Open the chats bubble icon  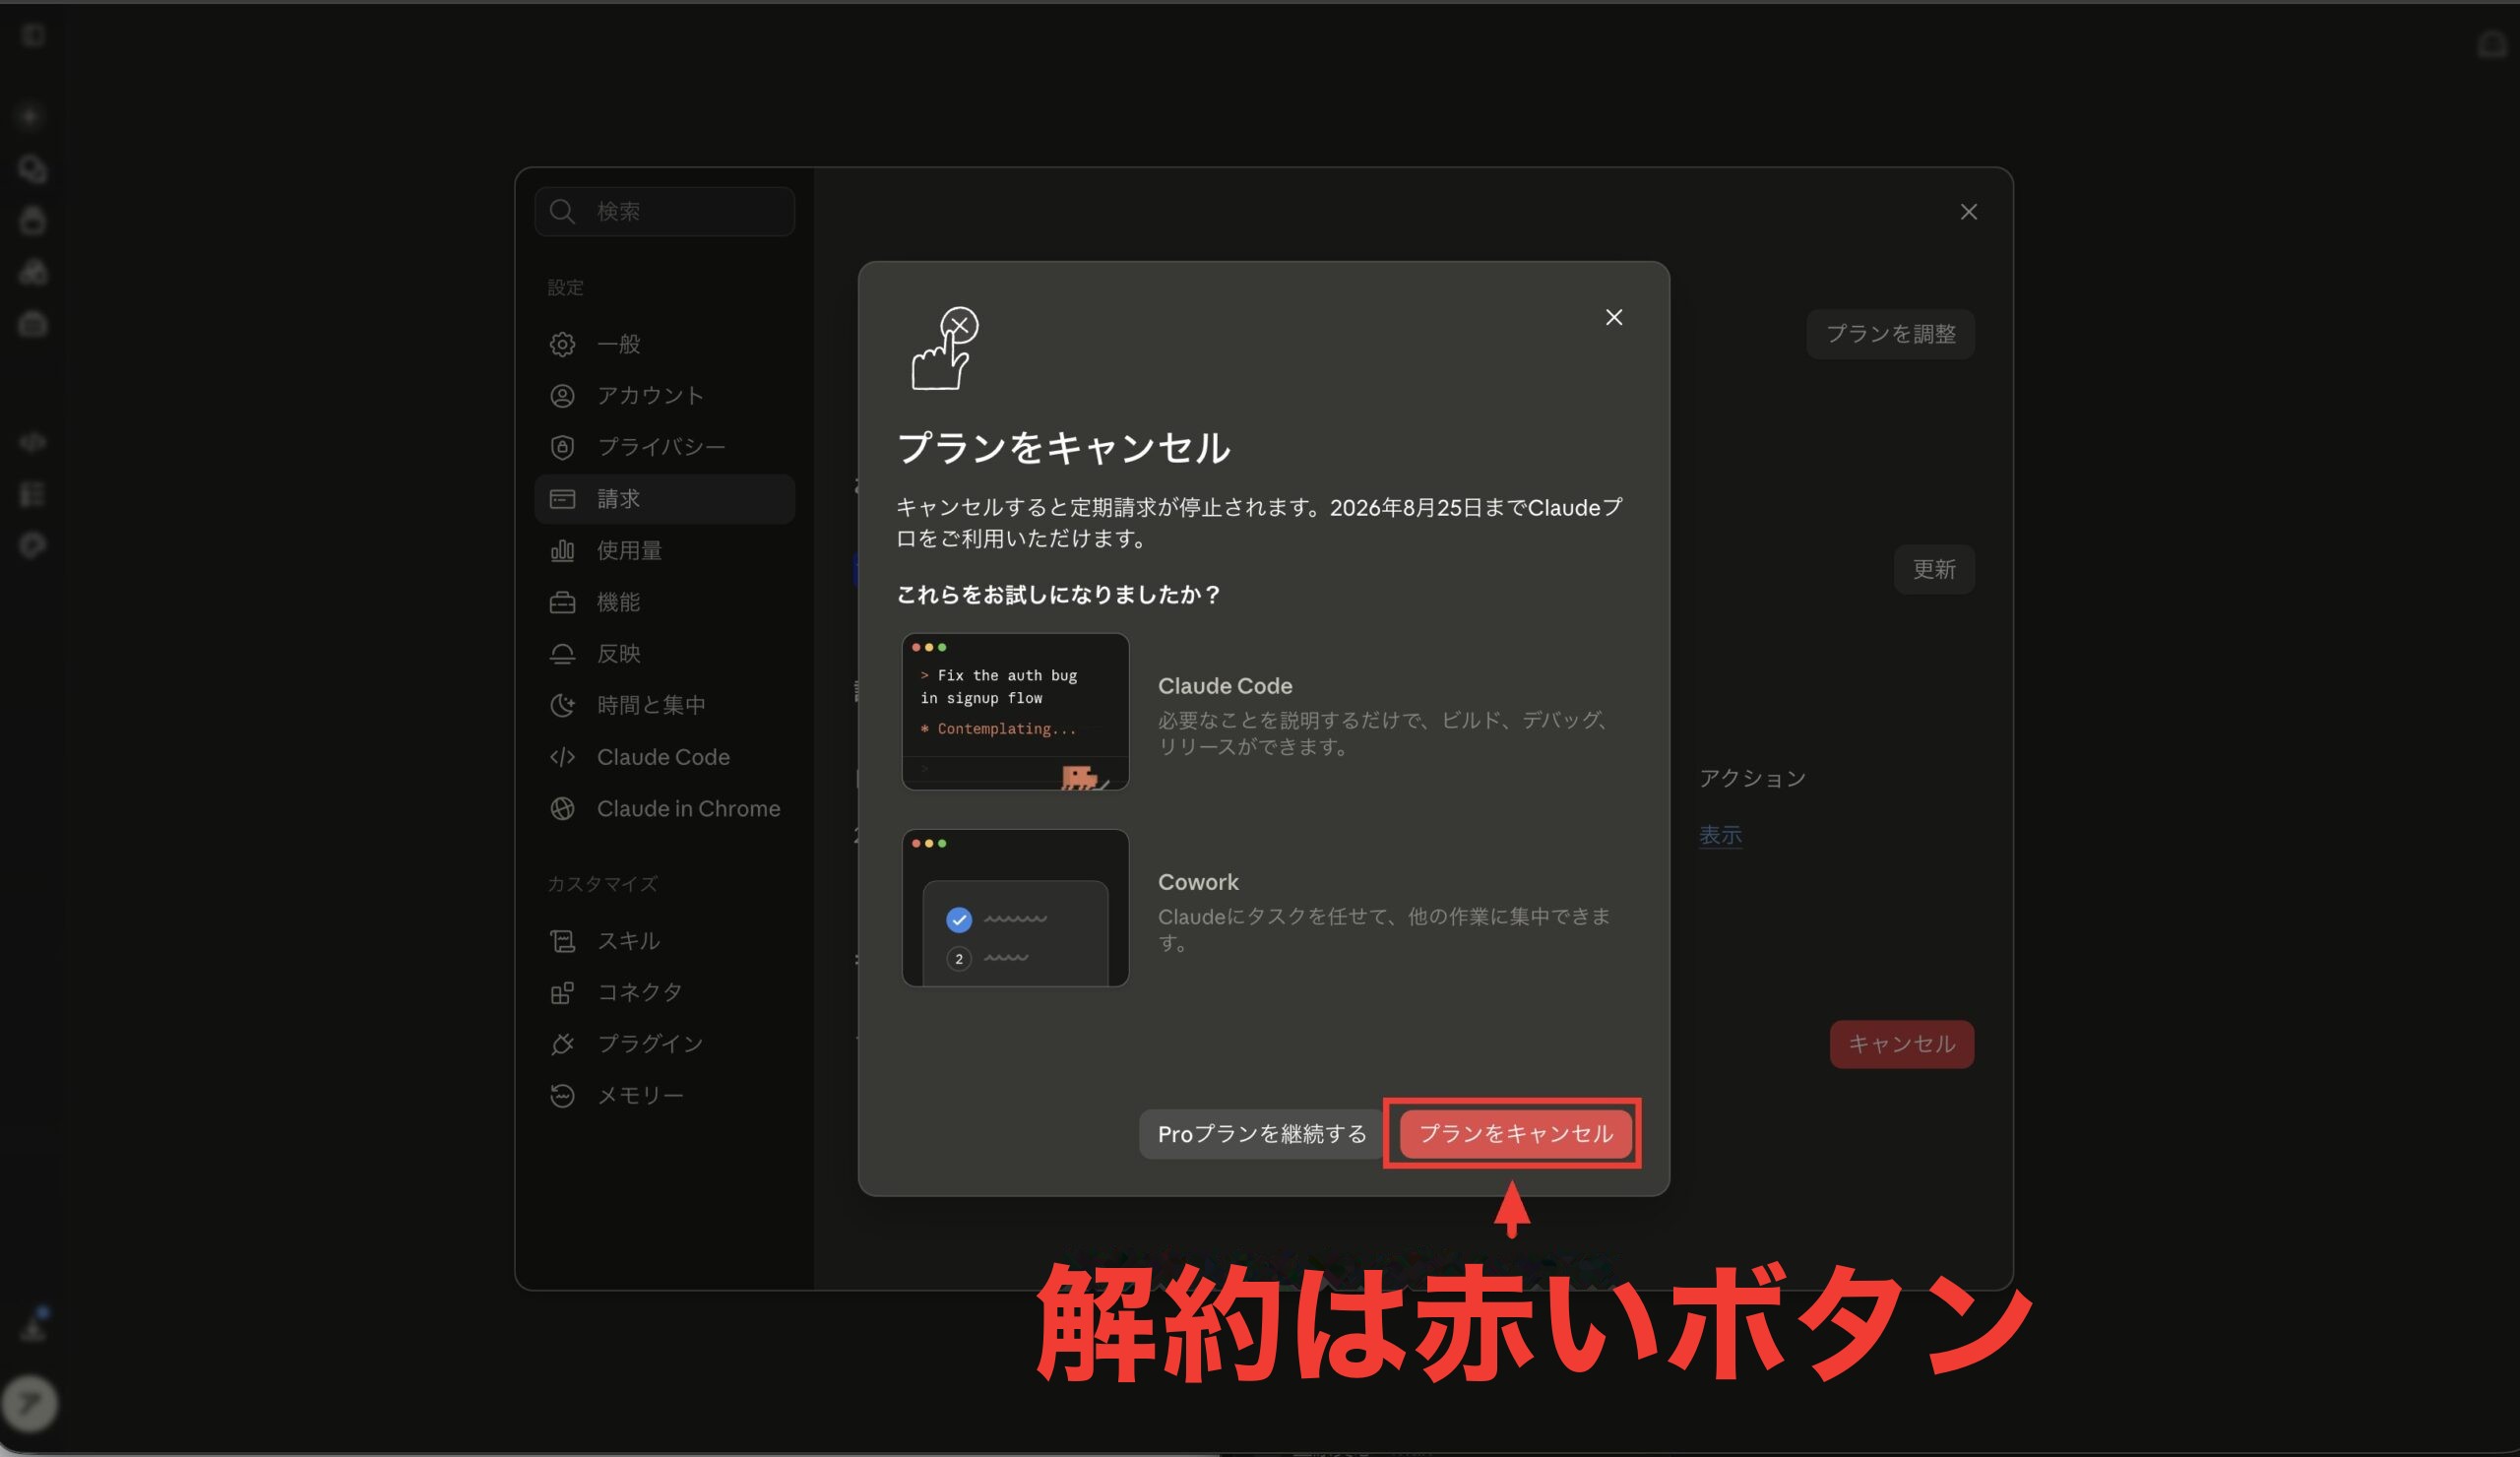[33, 169]
